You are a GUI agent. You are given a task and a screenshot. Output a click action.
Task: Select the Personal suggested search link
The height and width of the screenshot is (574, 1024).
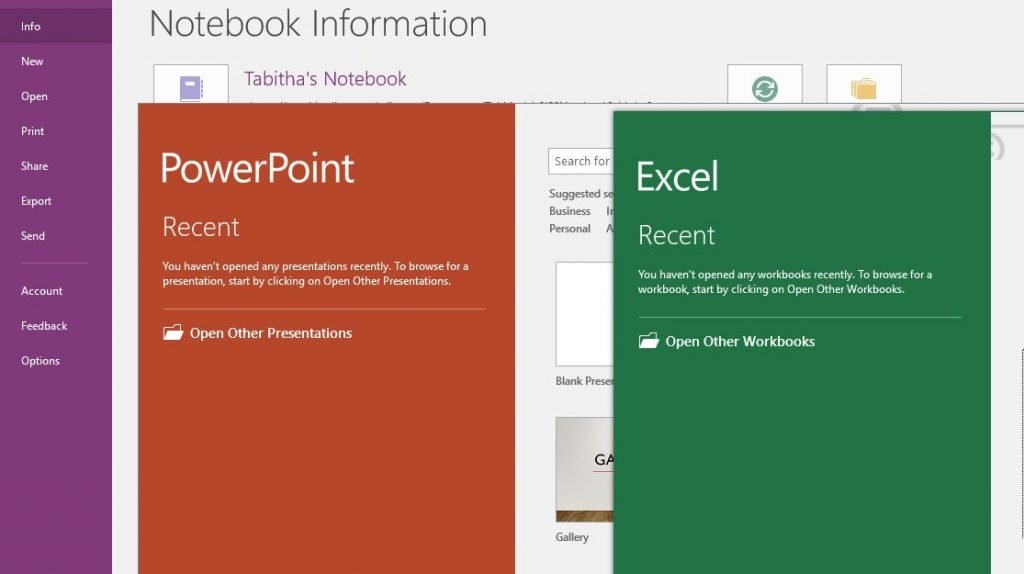click(570, 229)
